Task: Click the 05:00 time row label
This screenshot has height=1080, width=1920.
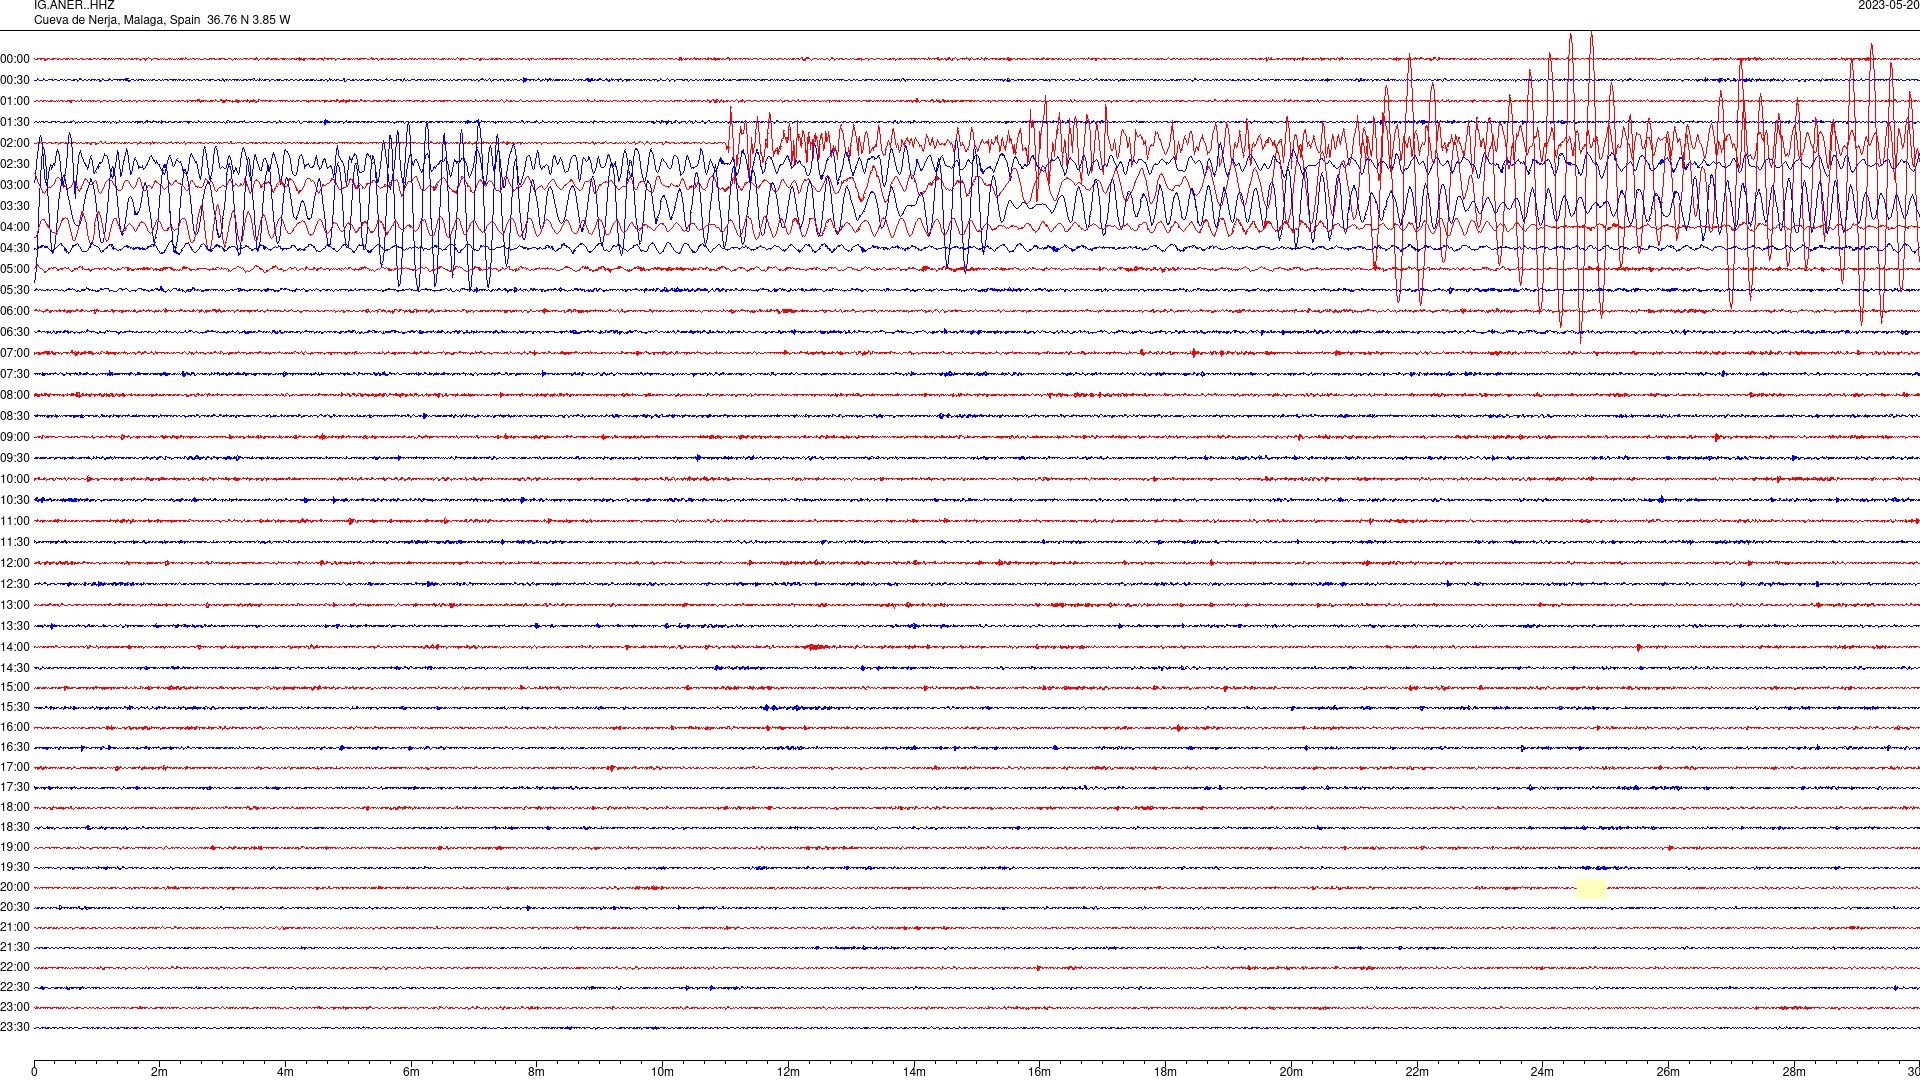Action: coord(15,269)
